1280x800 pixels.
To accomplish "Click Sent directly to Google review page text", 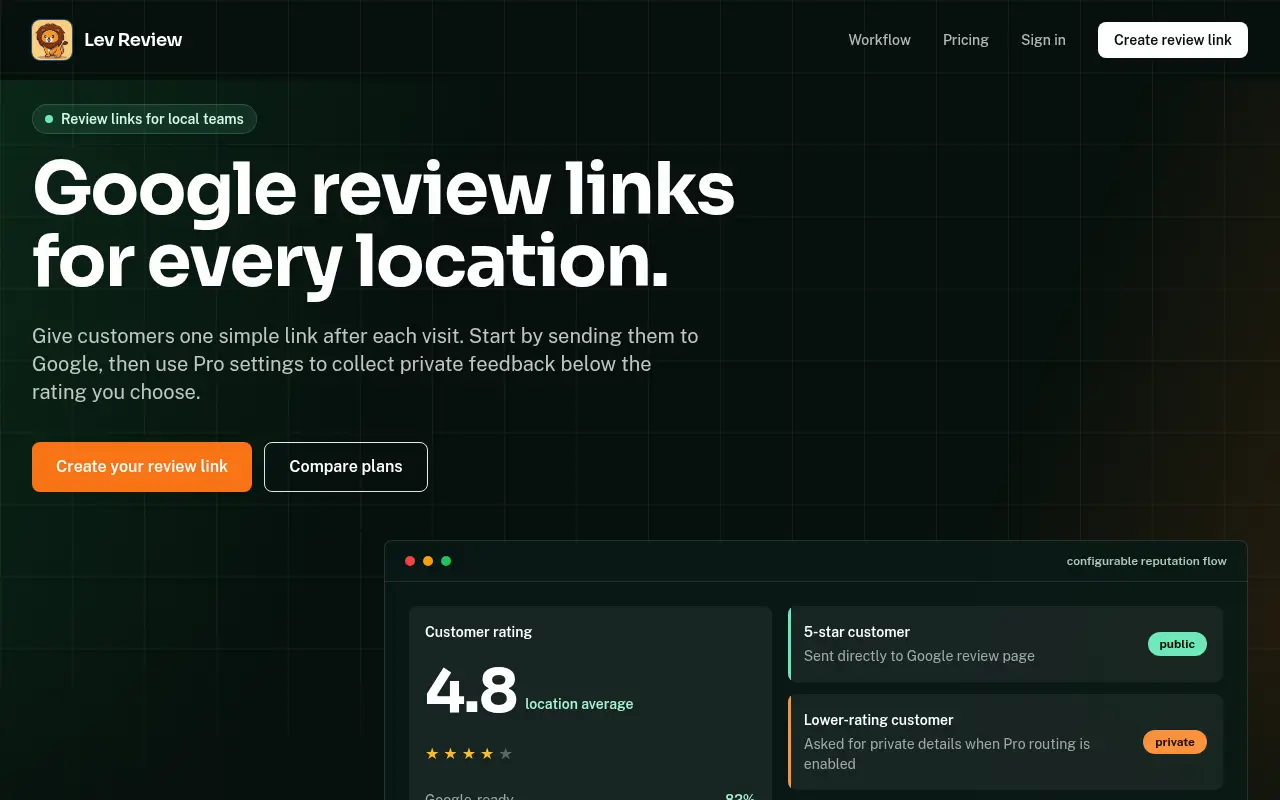I will pyautogui.click(x=919, y=656).
